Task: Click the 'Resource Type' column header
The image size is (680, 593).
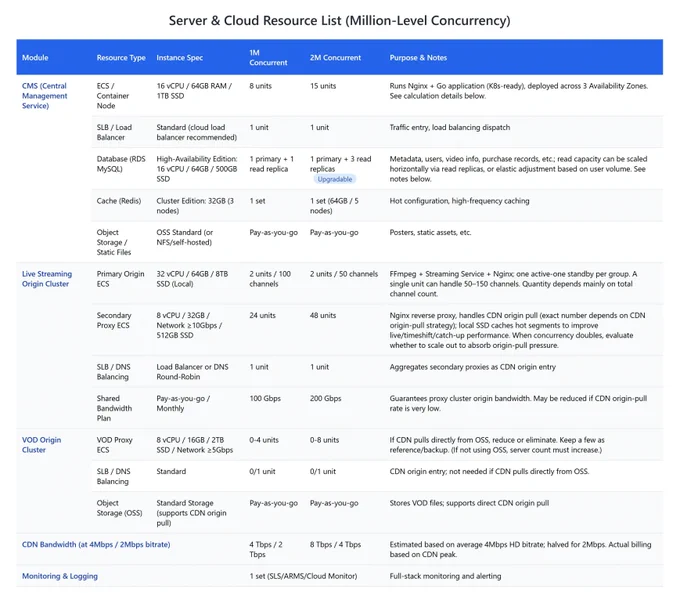Action: [x=121, y=58]
